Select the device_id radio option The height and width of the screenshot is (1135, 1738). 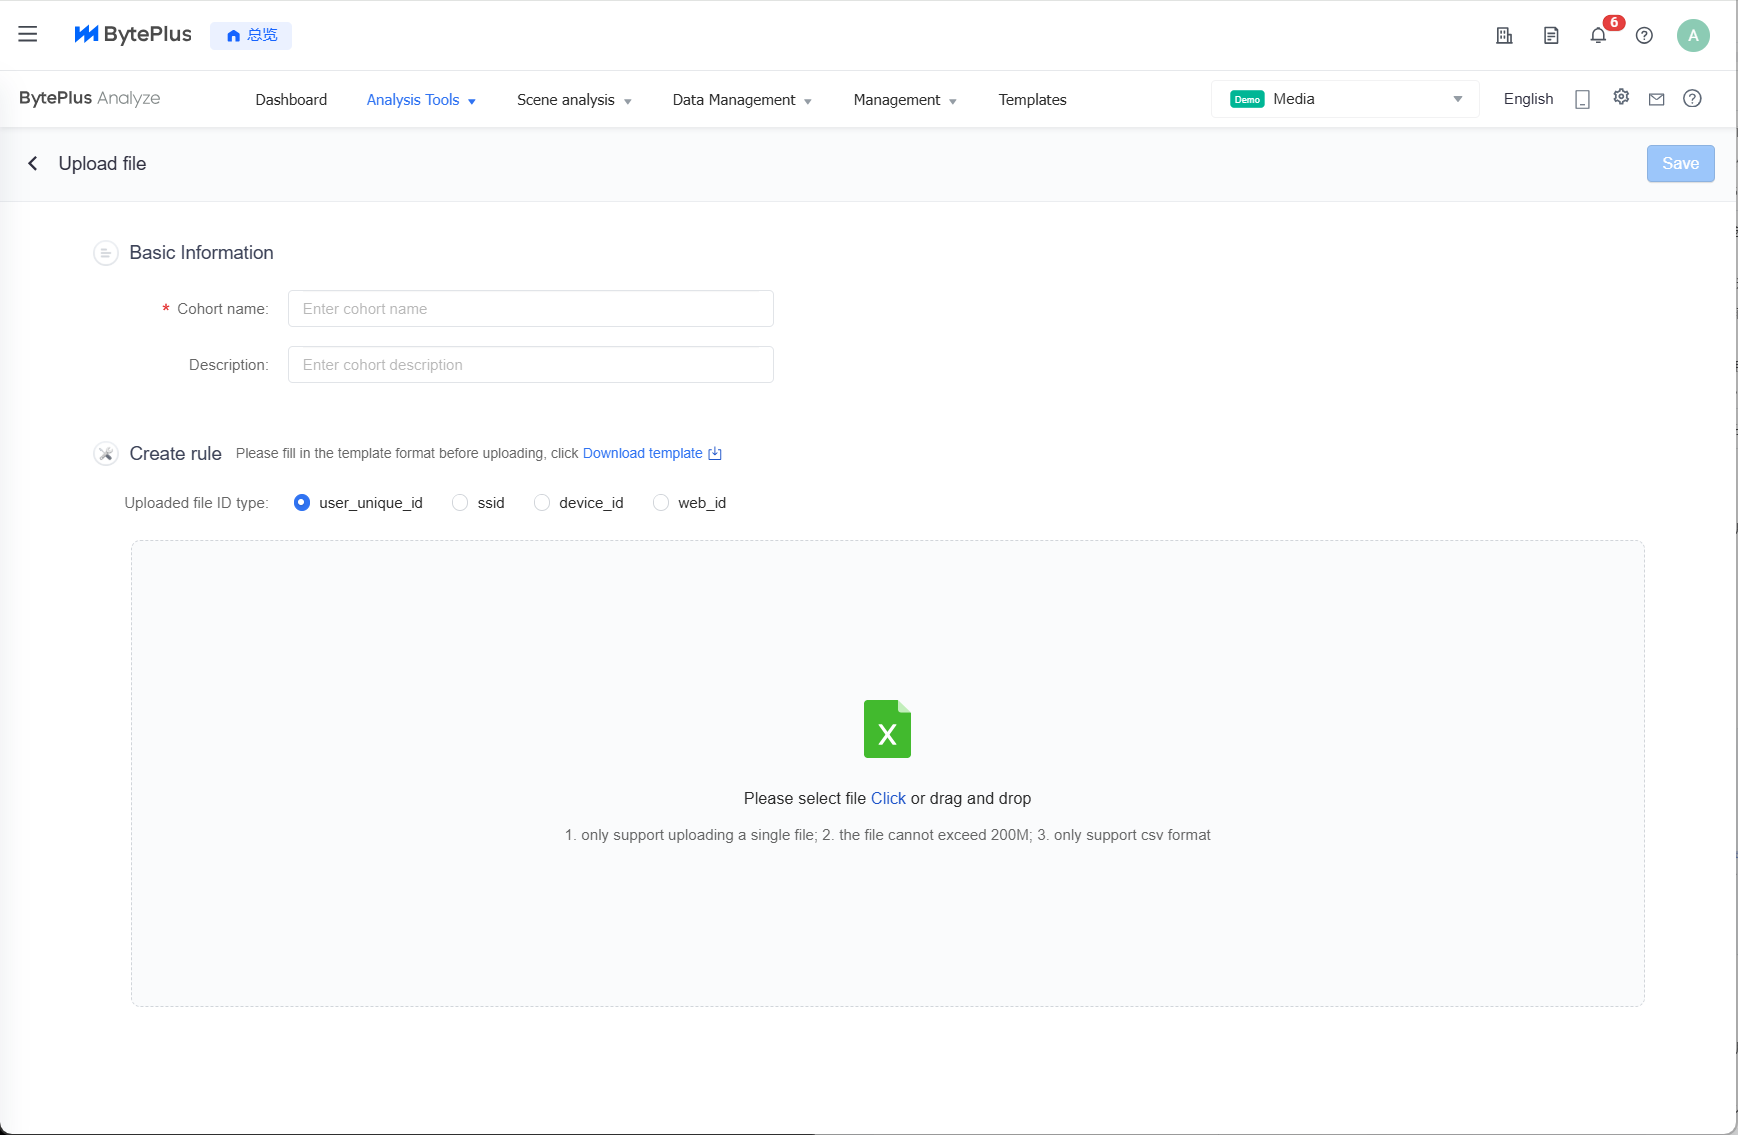tap(542, 503)
